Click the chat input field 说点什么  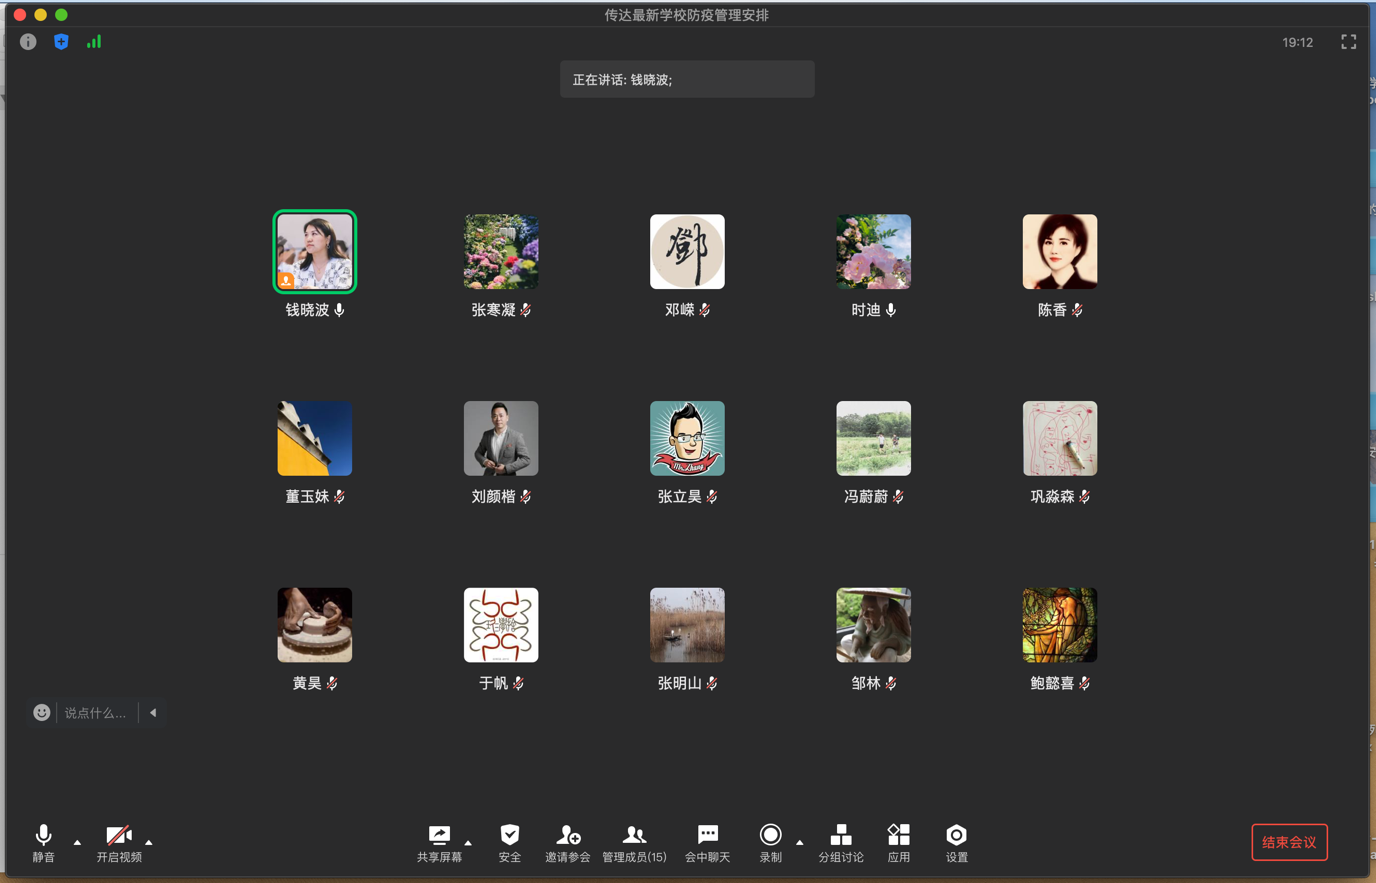coord(96,713)
